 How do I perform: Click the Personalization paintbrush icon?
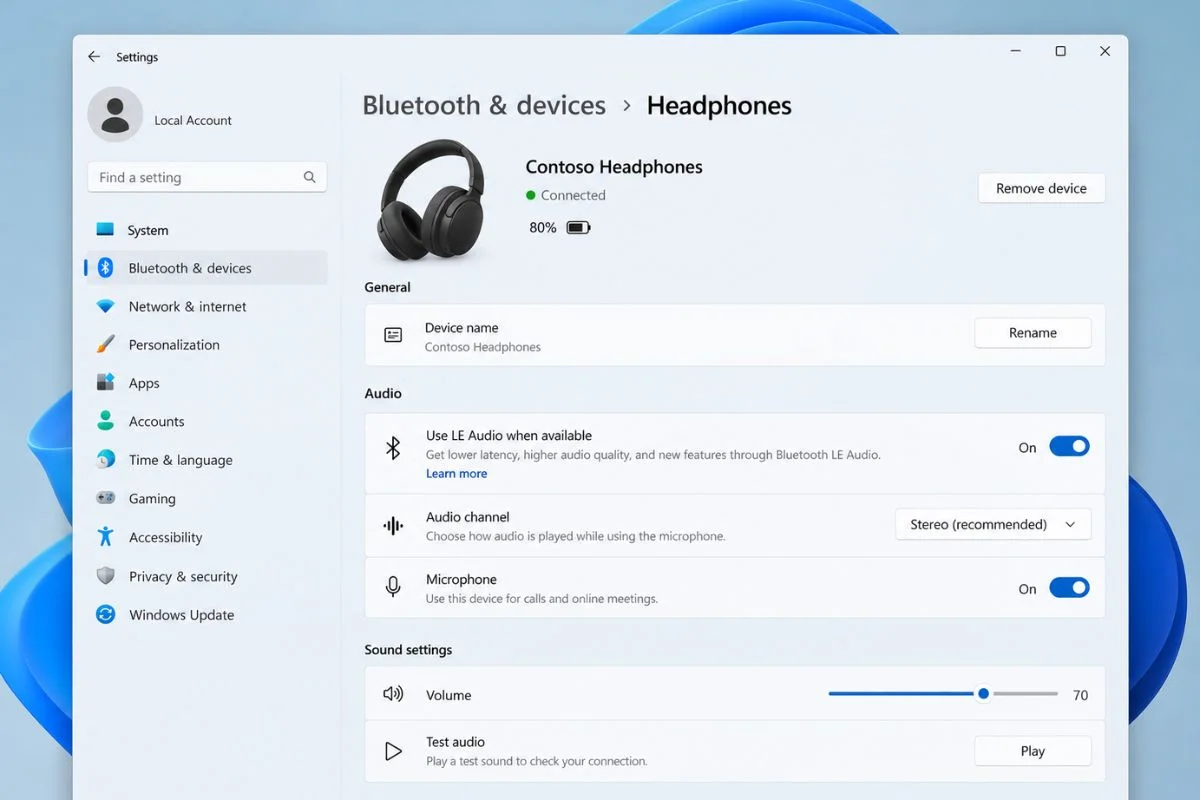(x=105, y=344)
